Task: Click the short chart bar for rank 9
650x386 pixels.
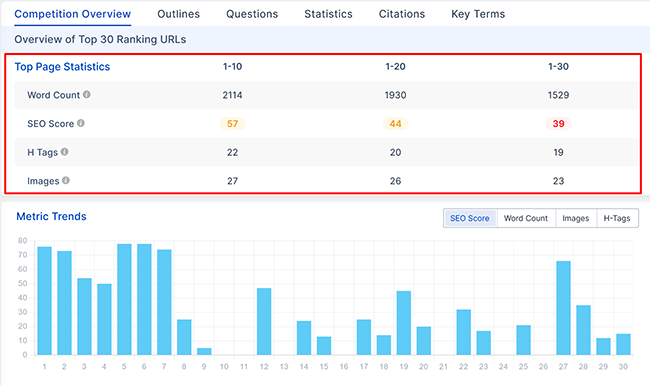Action: (x=204, y=352)
